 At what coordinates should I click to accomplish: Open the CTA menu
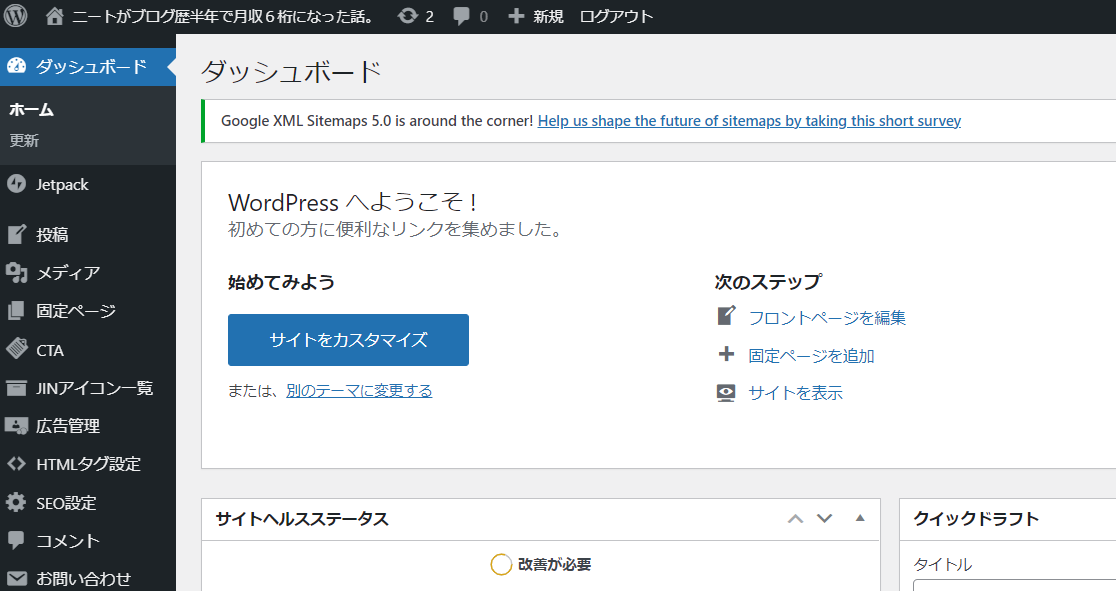[88, 350]
